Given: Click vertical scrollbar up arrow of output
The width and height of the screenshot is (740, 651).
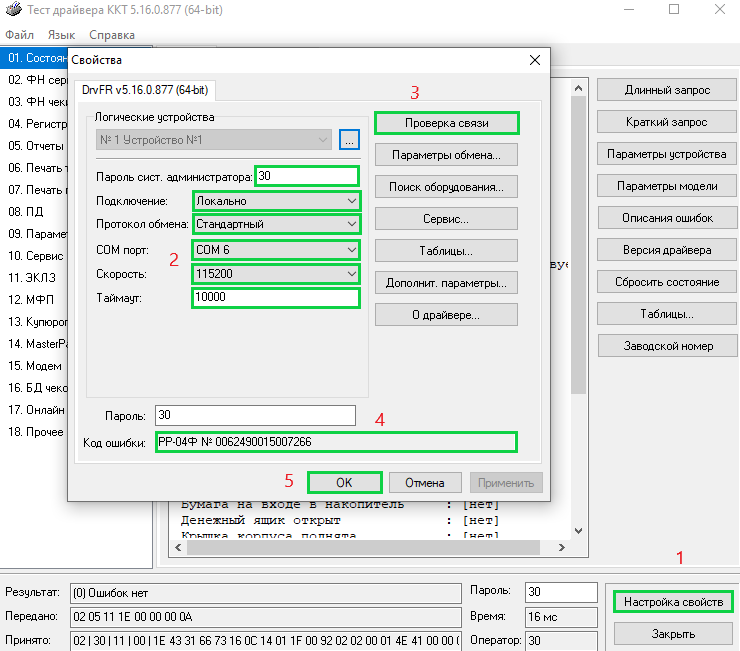Looking at the screenshot, I should click(579, 88).
